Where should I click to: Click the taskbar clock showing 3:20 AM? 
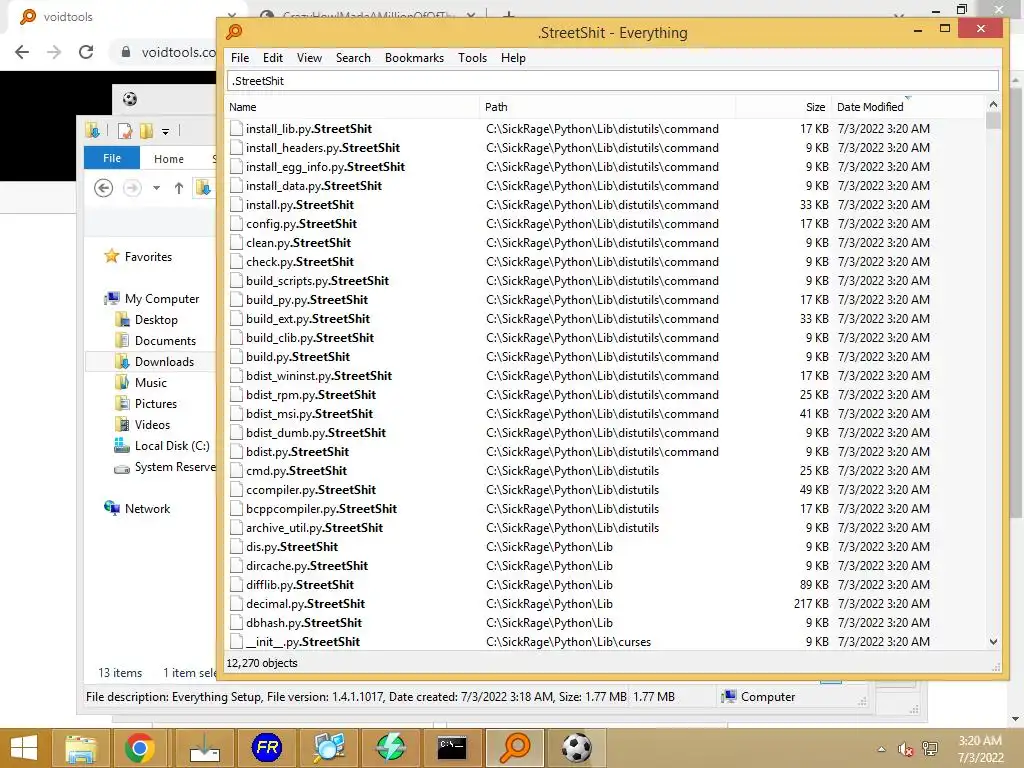click(980, 749)
